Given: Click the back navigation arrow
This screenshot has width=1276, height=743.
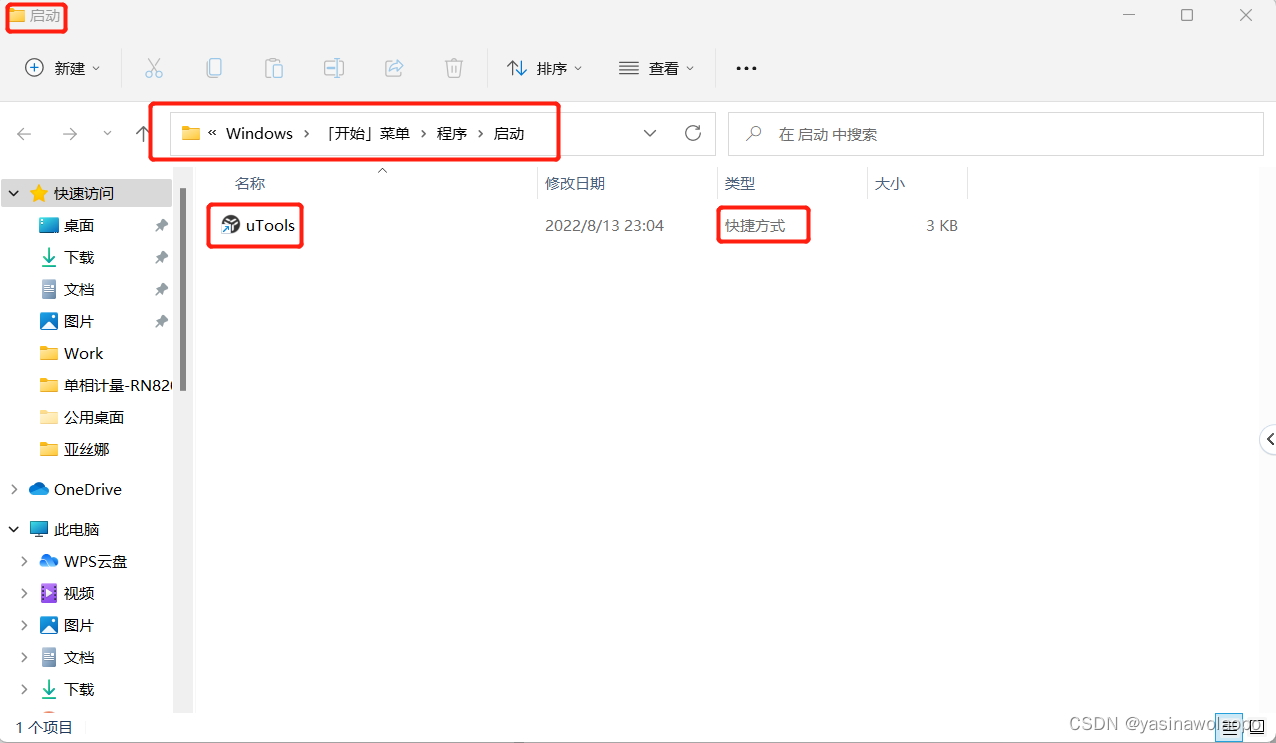Looking at the screenshot, I should tap(24, 133).
